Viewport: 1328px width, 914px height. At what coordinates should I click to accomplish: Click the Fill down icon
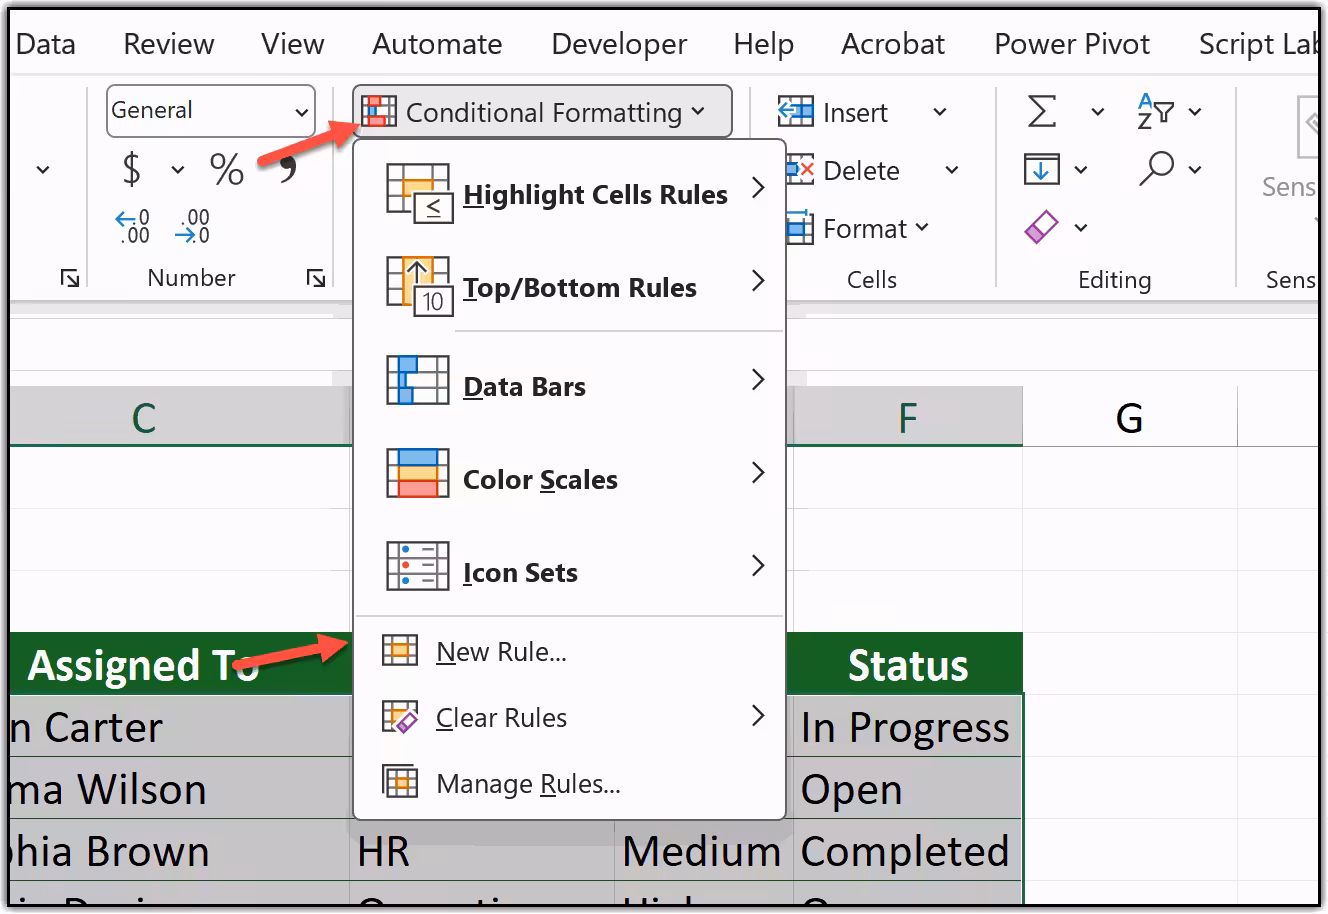[1041, 169]
